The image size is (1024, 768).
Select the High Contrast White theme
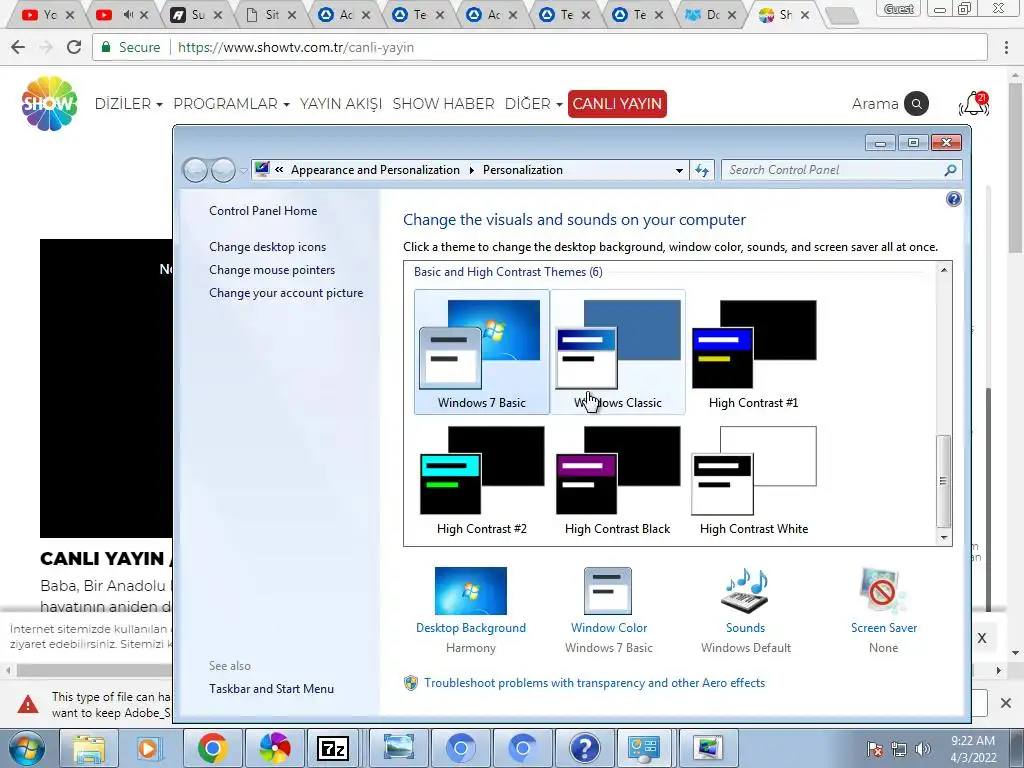pyautogui.click(x=754, y=479)
